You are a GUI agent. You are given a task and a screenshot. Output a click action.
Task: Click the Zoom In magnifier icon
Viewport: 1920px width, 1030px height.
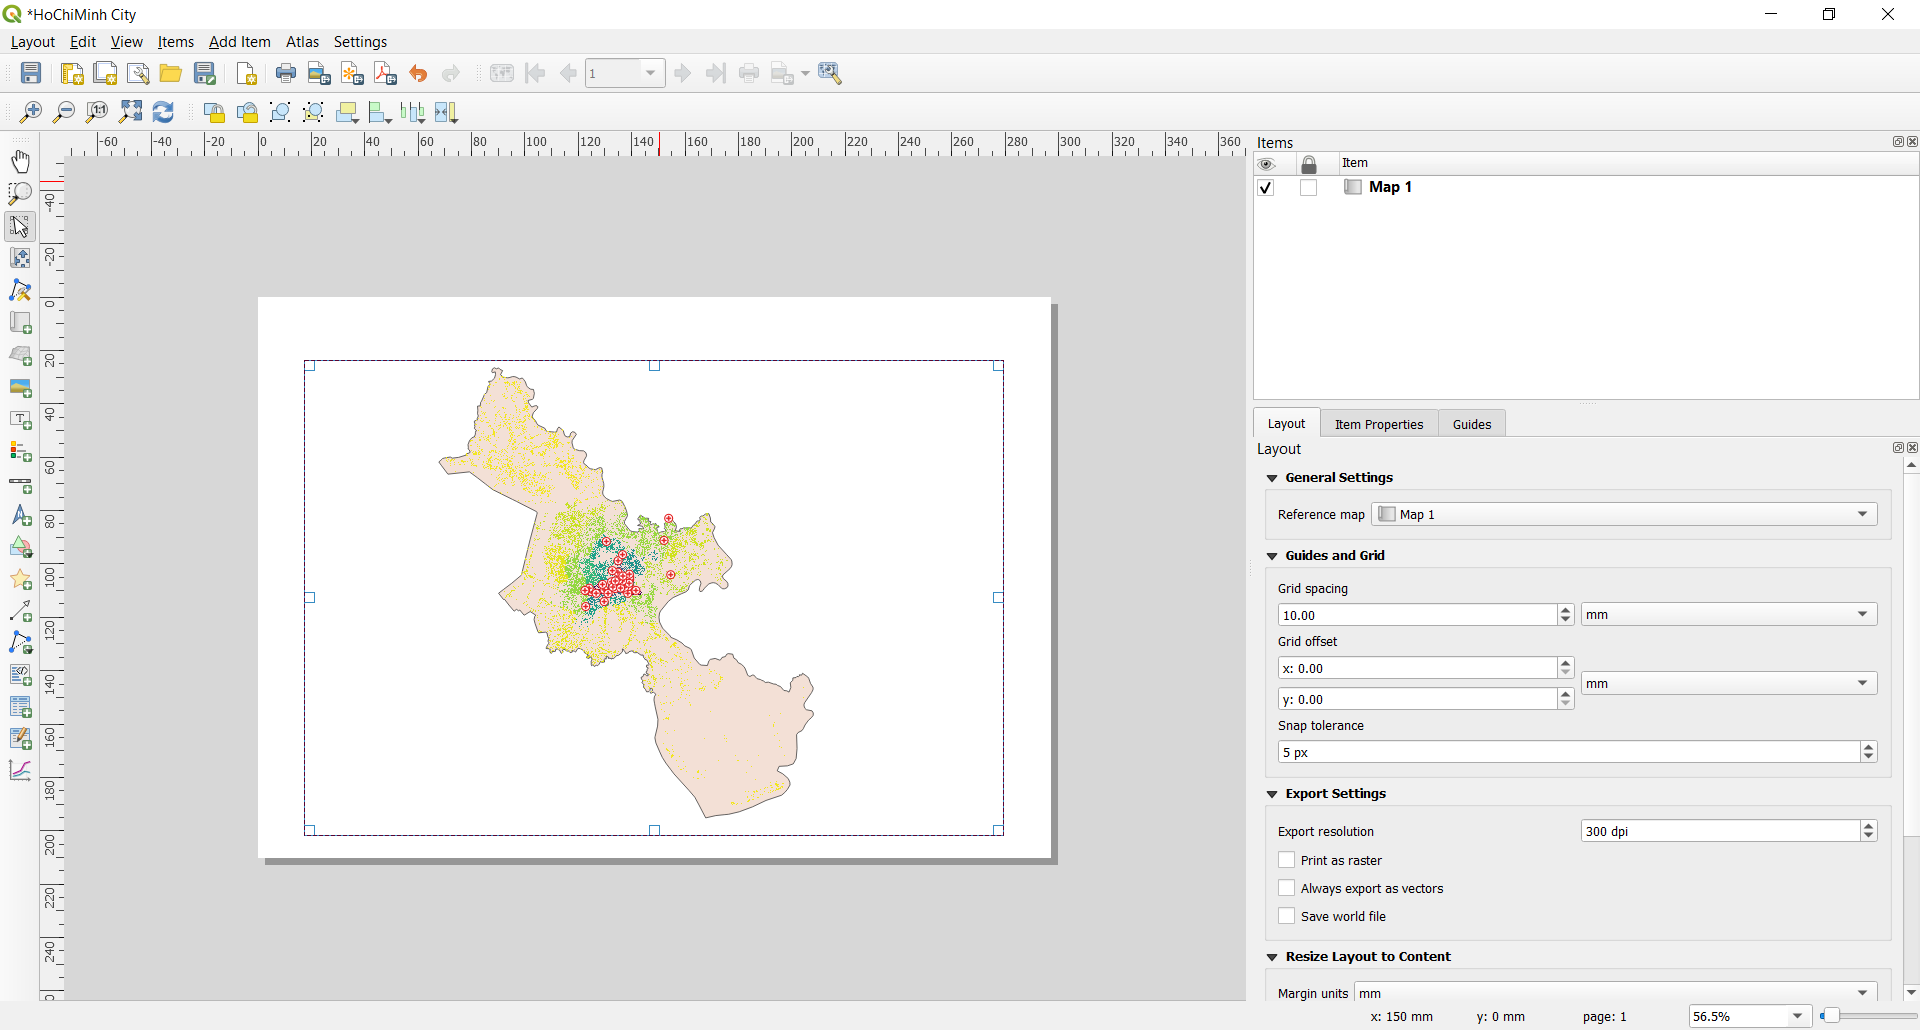pyautogui.click(x=31, y=112)
